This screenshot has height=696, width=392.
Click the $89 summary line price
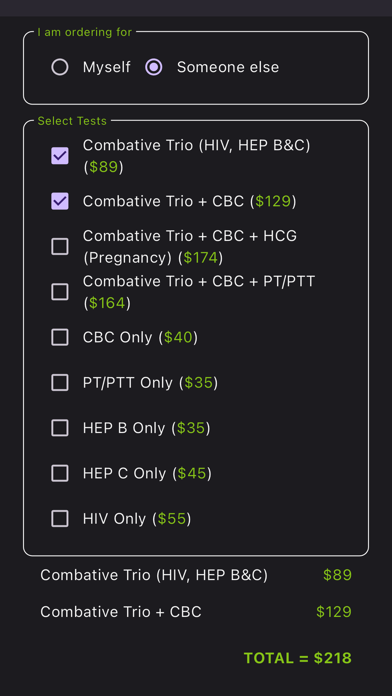pos(337,575)
